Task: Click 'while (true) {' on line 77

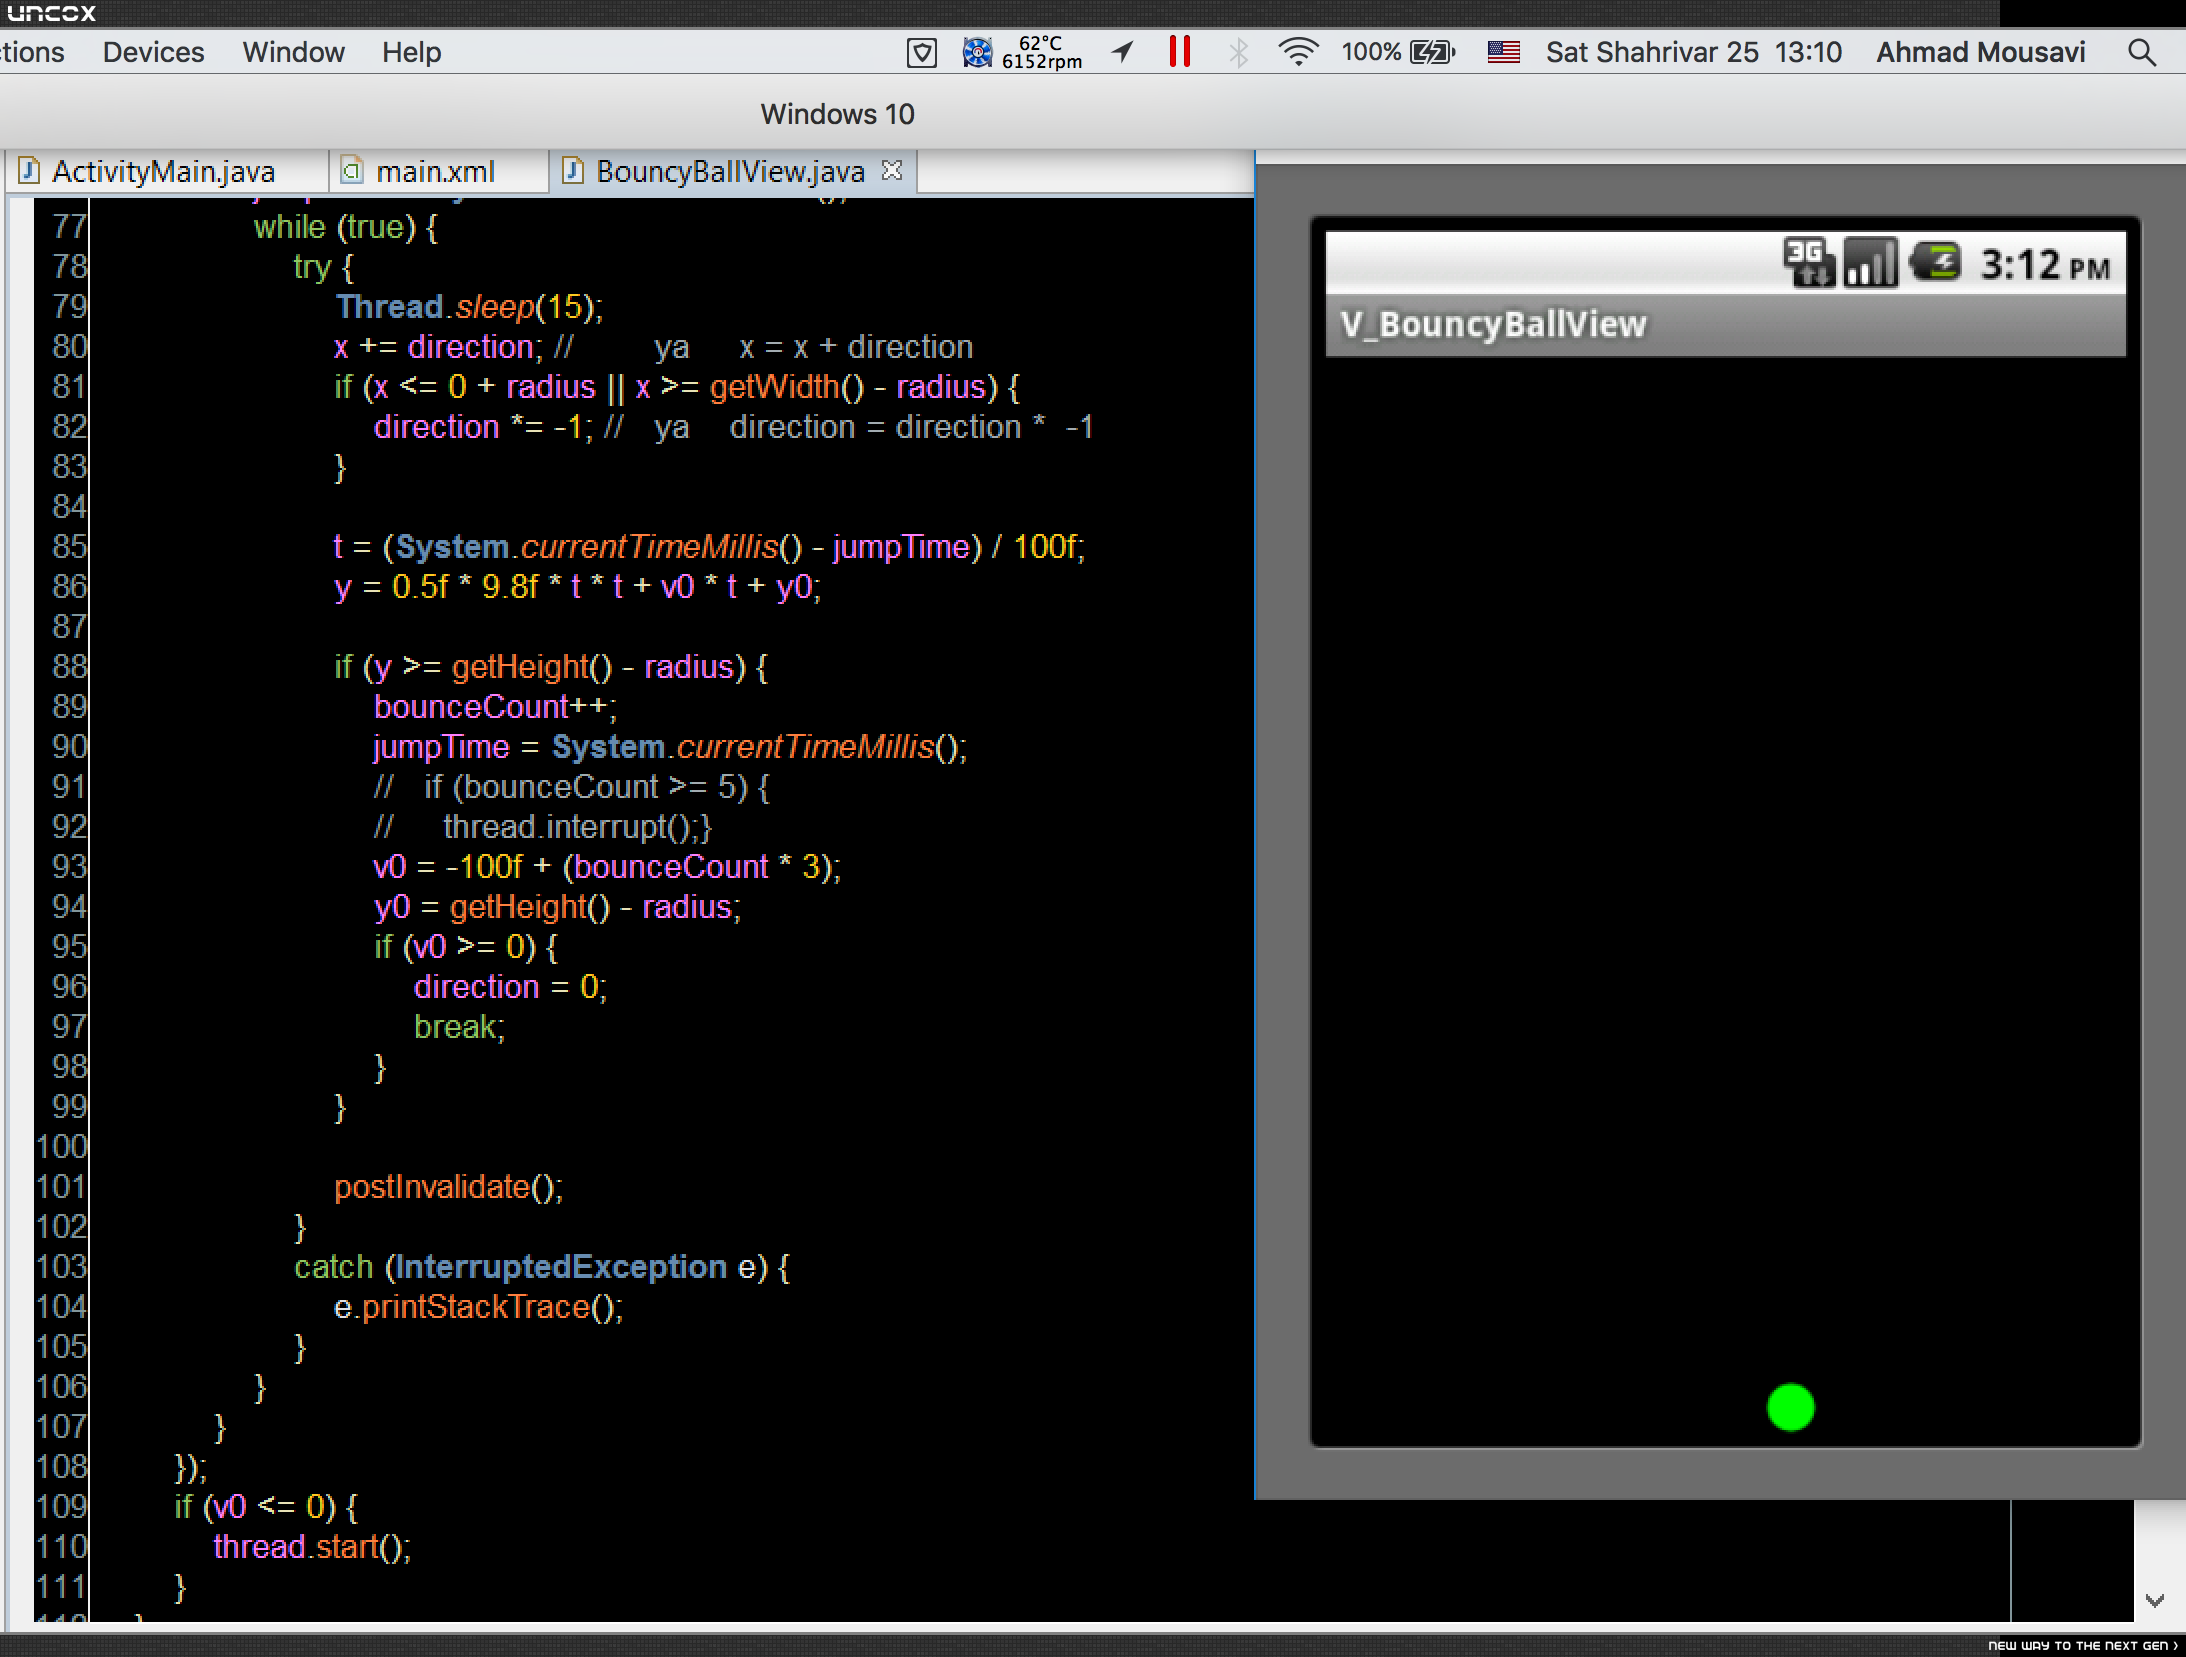Action: [x=345, y=227]
